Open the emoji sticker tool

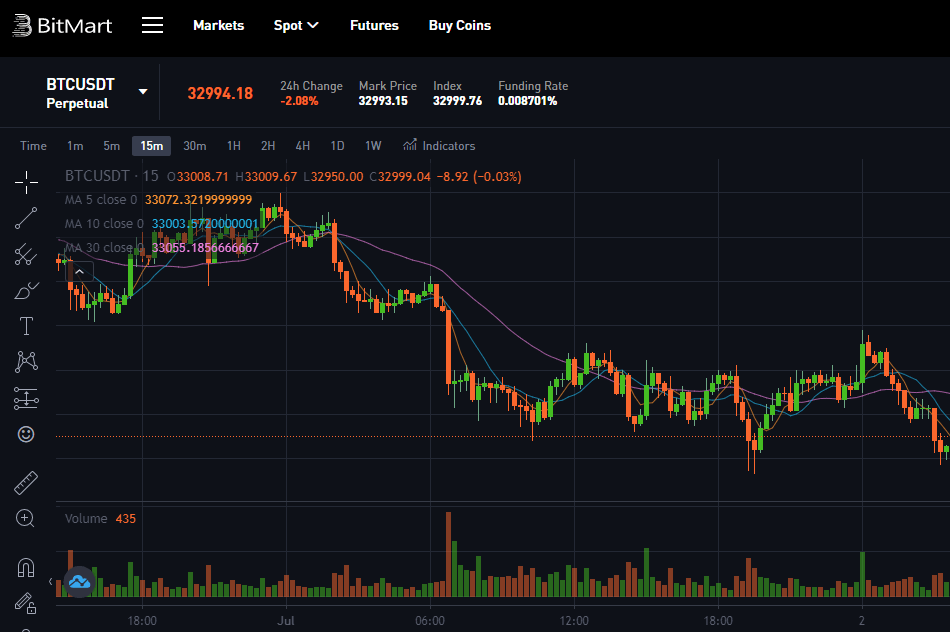(x=26, y=434)
